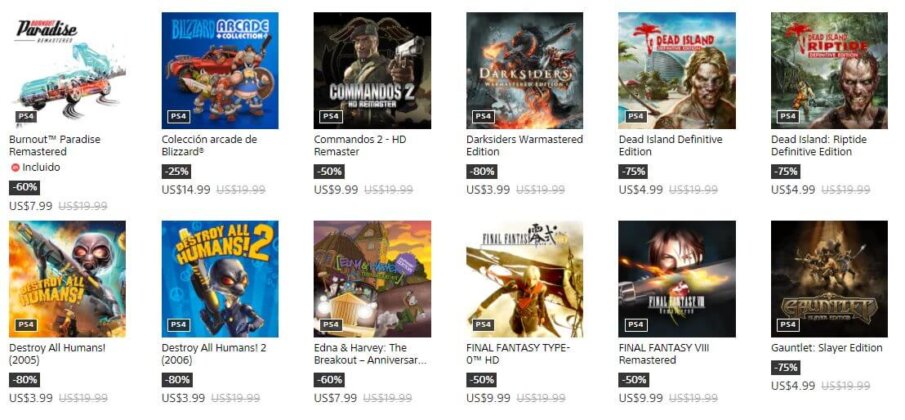Select the Commandos 2 HD Remaster thumbnail
The height and width of the screenshot is (420, 905).
click(372, 70)
